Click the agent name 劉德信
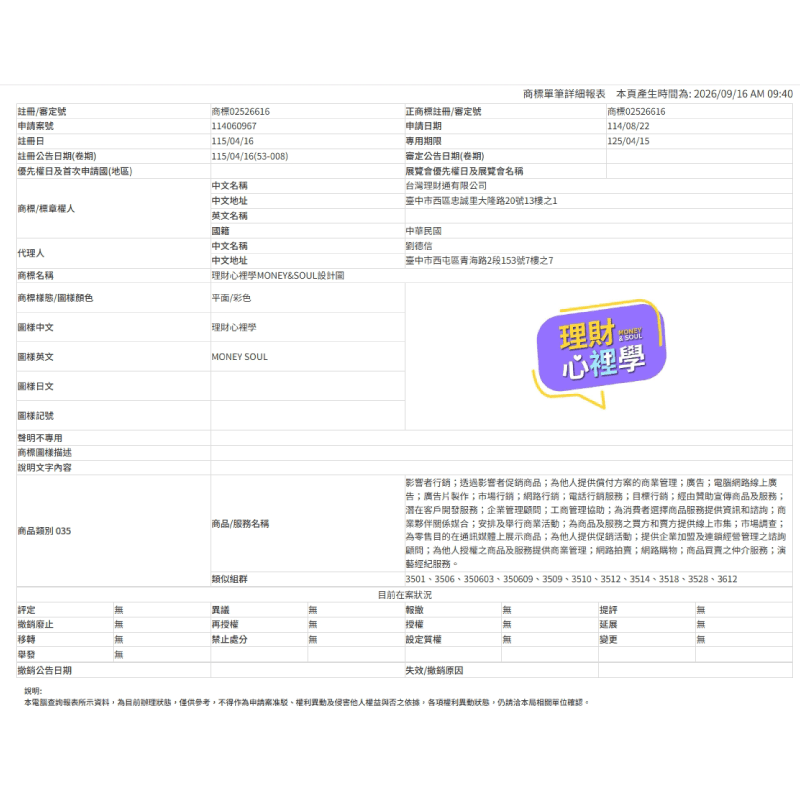Screen dimensions: 800x800 pyautogui.click(x=418, y=246)
